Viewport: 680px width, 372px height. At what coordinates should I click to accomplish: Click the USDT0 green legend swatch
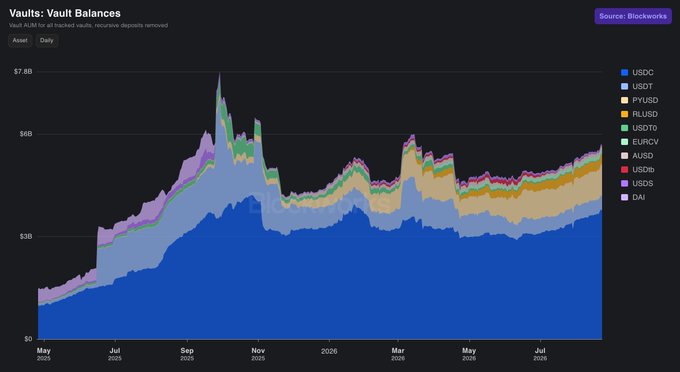(x=624, y=128)
